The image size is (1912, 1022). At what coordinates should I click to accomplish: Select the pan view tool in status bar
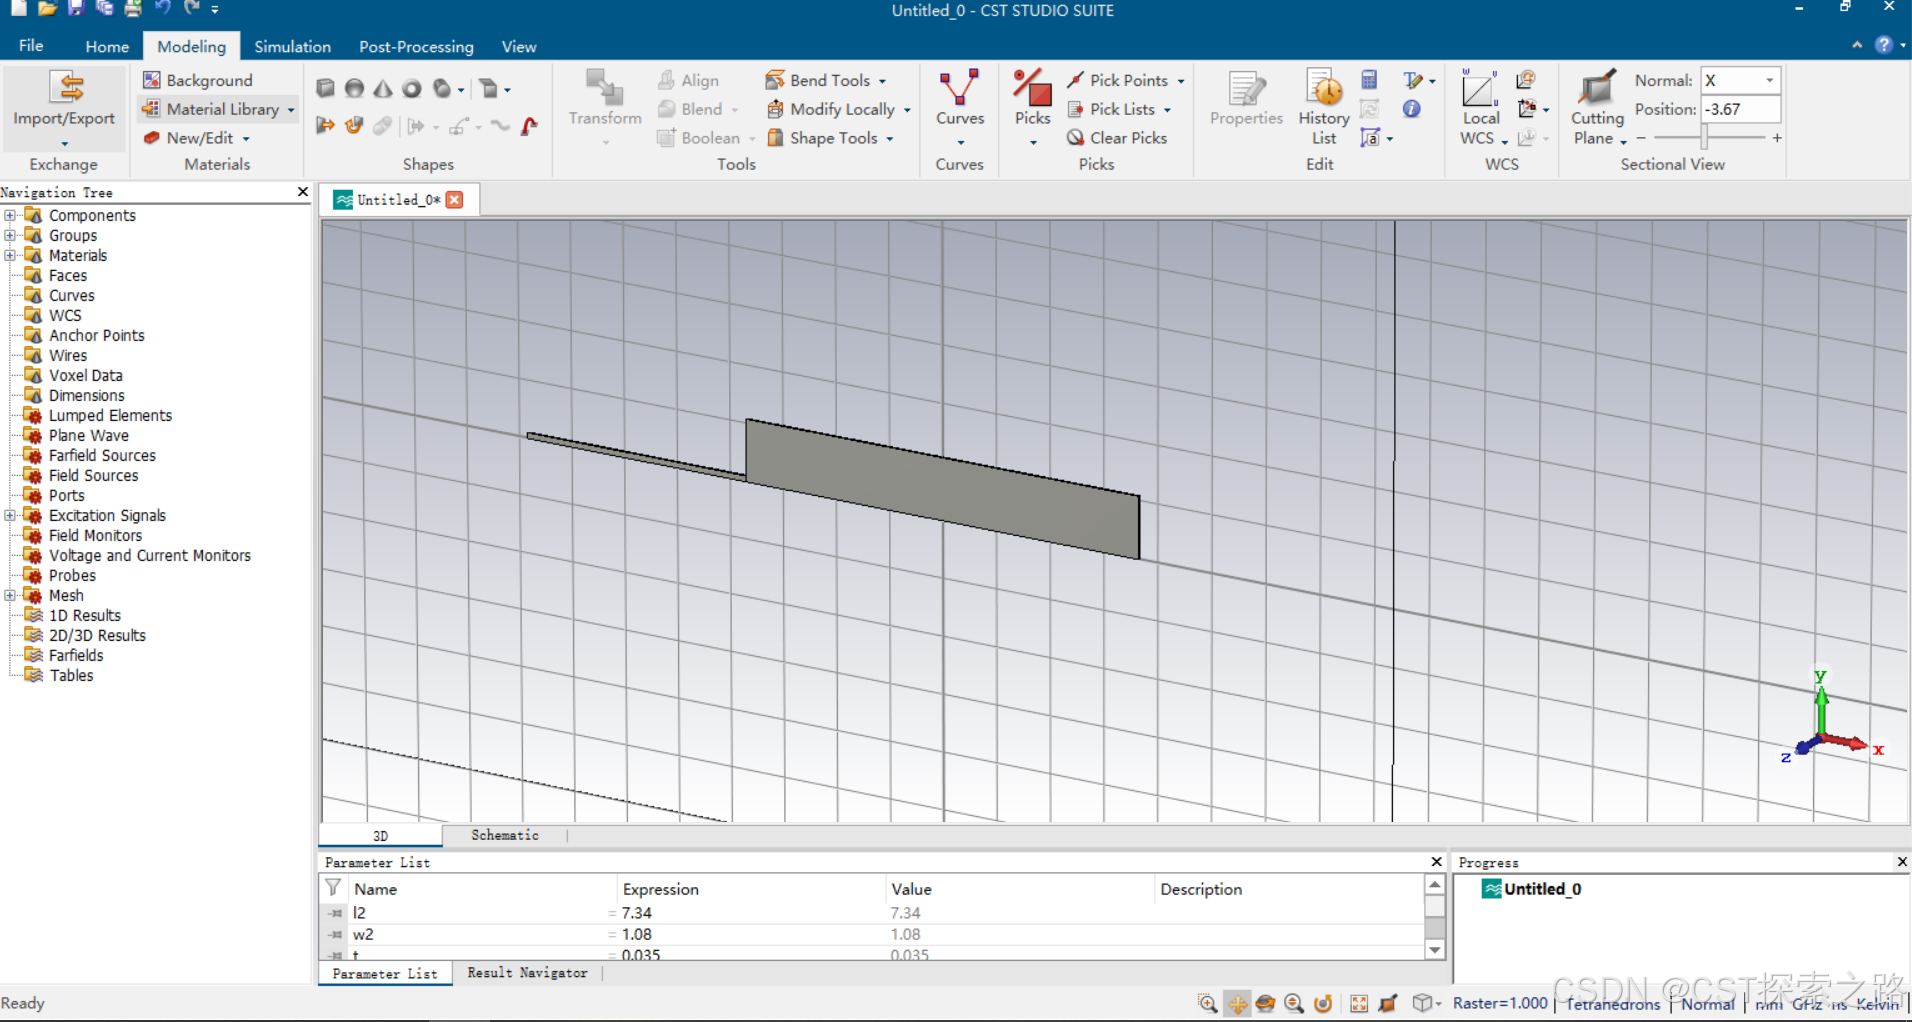1237,1003
